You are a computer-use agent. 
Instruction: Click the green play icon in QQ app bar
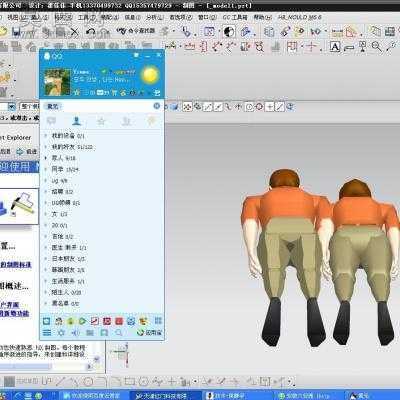[82, 321]
